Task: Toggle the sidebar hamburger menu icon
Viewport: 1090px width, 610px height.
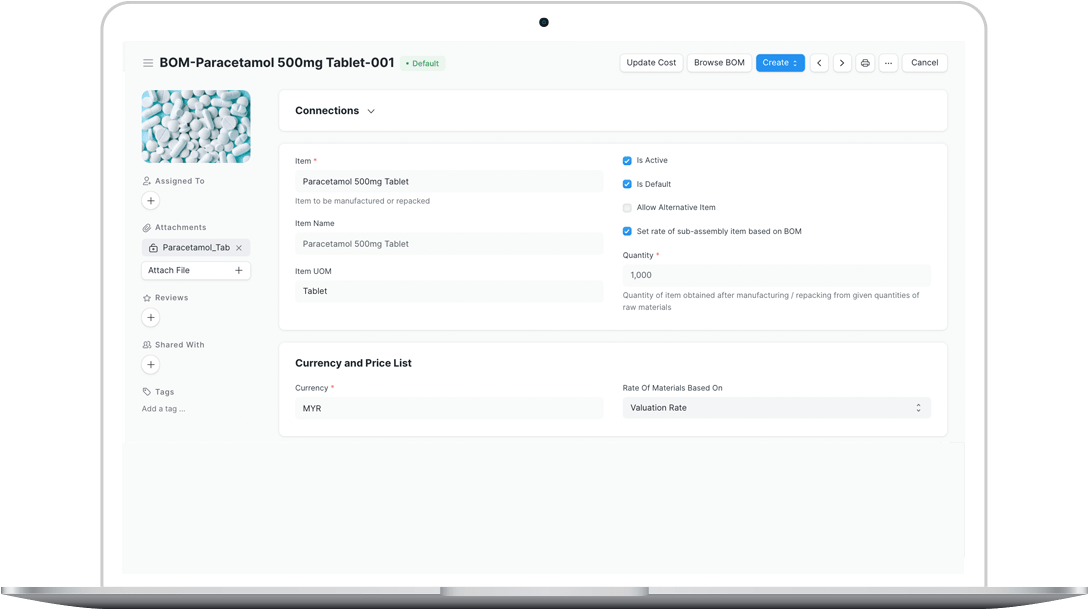Action: click(x=148, y=63)
